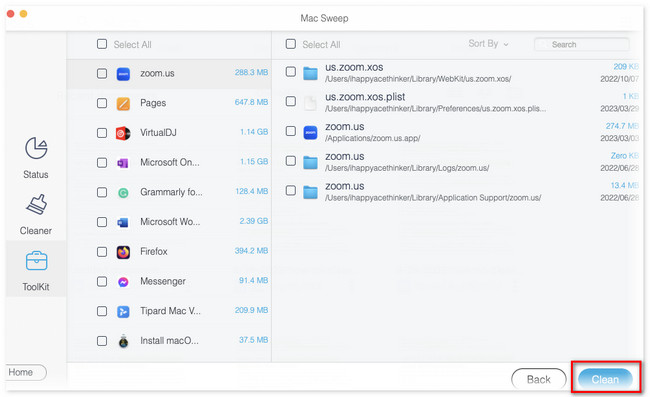Check the Firefox checkbox
The height and width of the screenshot is (397, 650).
[x=102, y=252]
